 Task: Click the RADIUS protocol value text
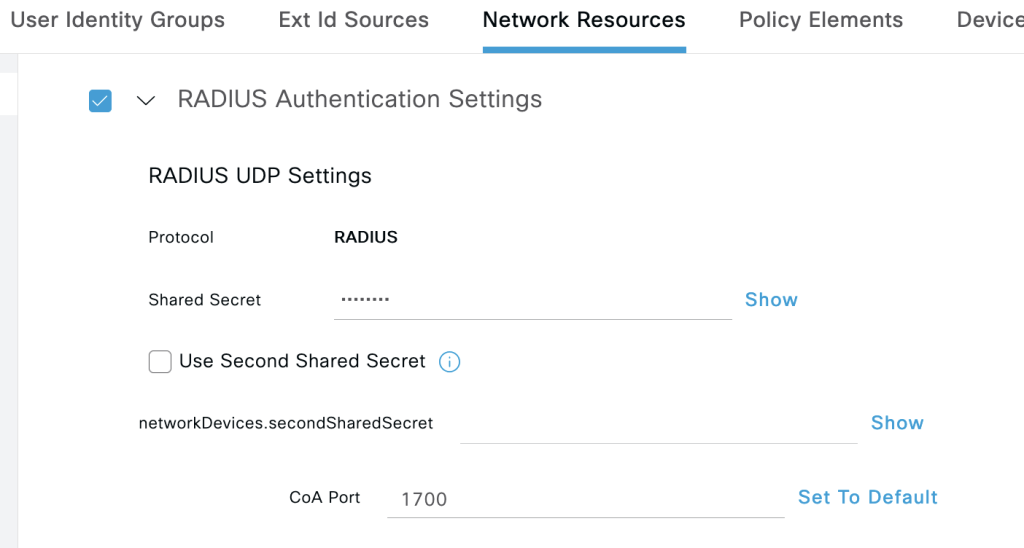pyautogui.click(x=366, y=238)
